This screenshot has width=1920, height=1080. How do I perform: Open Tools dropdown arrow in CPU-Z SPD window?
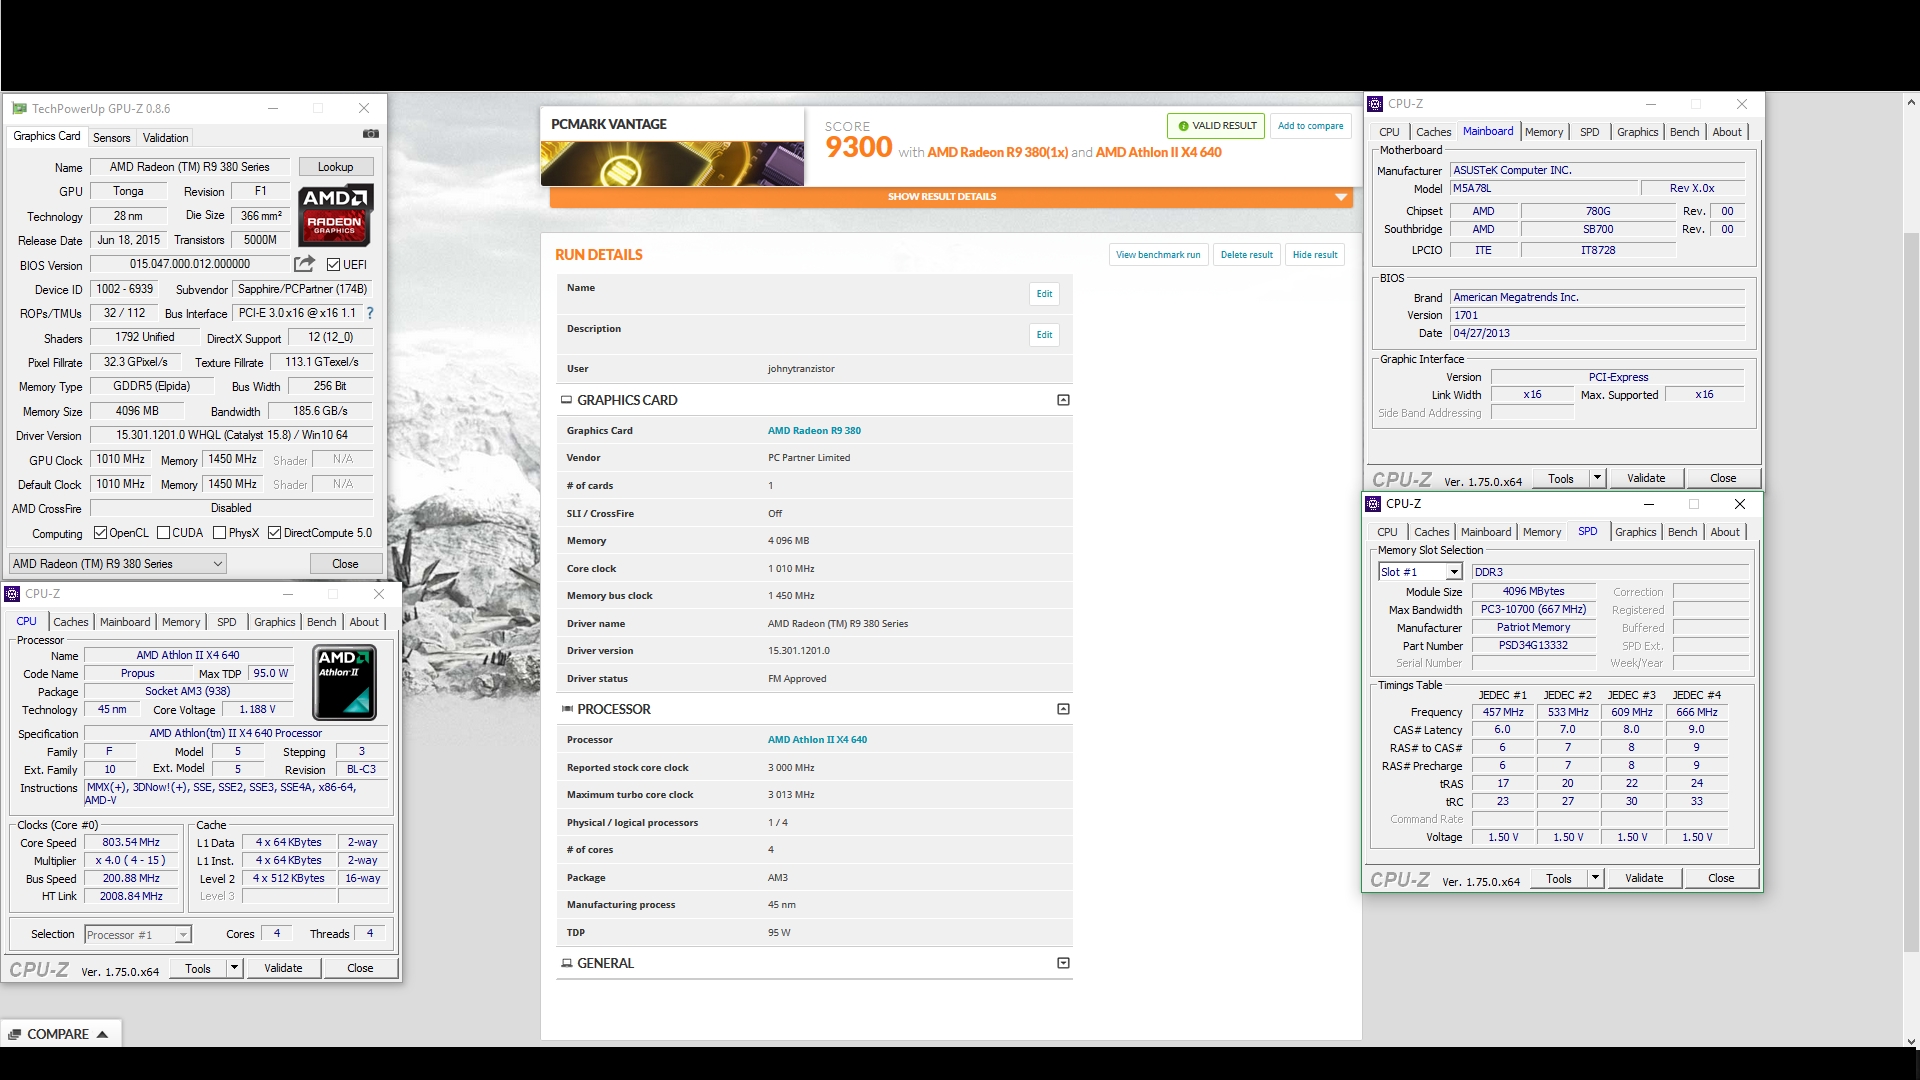point(1595,878)
